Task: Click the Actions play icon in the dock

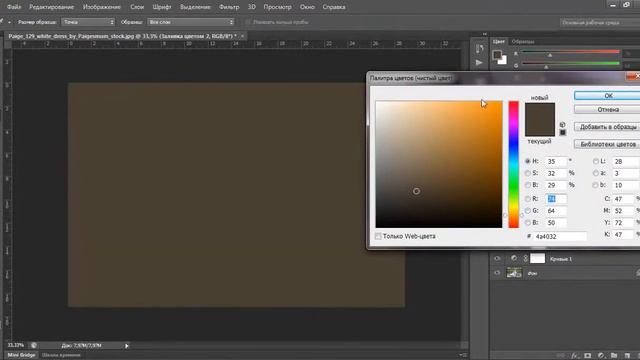Action: click(x=480, y=62)
